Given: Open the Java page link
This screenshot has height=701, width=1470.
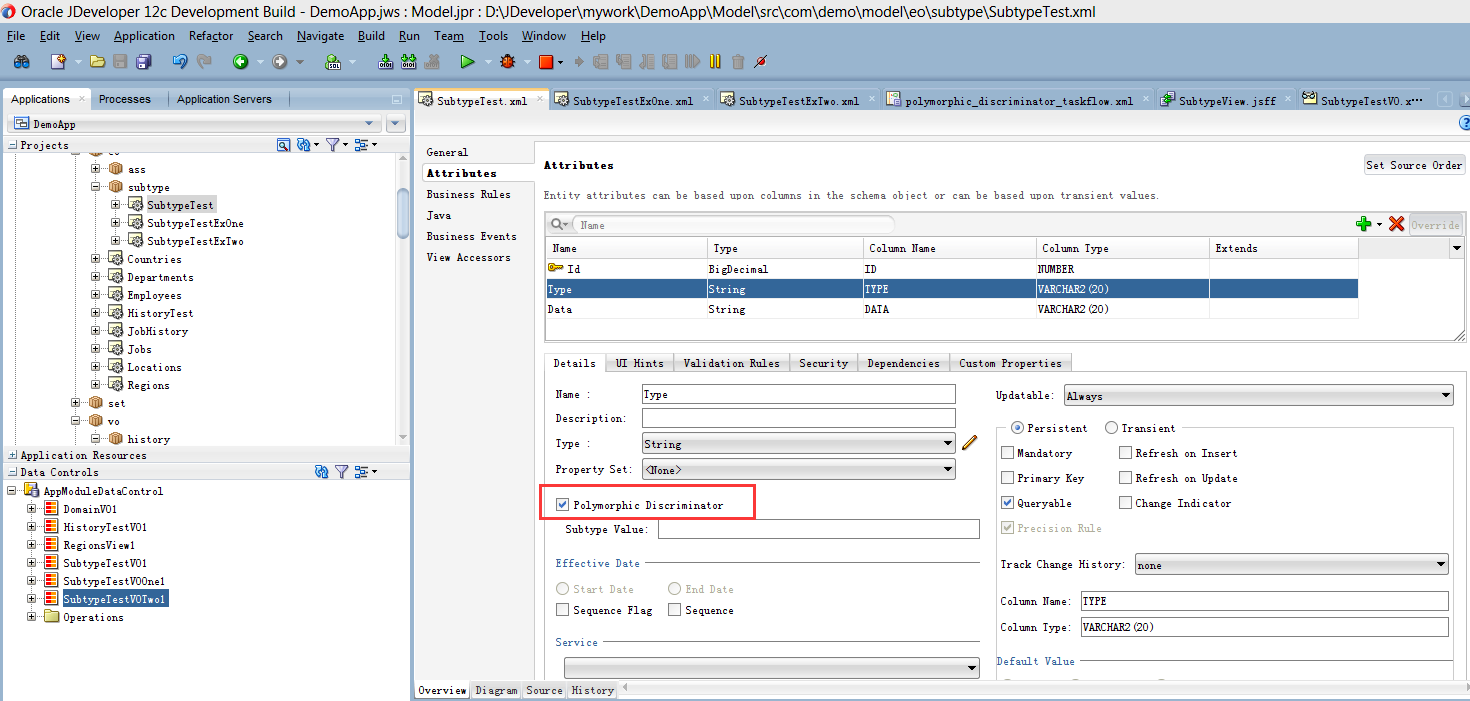Looking at the screenshot, I should pyautogui.click(x=439, y=215).
